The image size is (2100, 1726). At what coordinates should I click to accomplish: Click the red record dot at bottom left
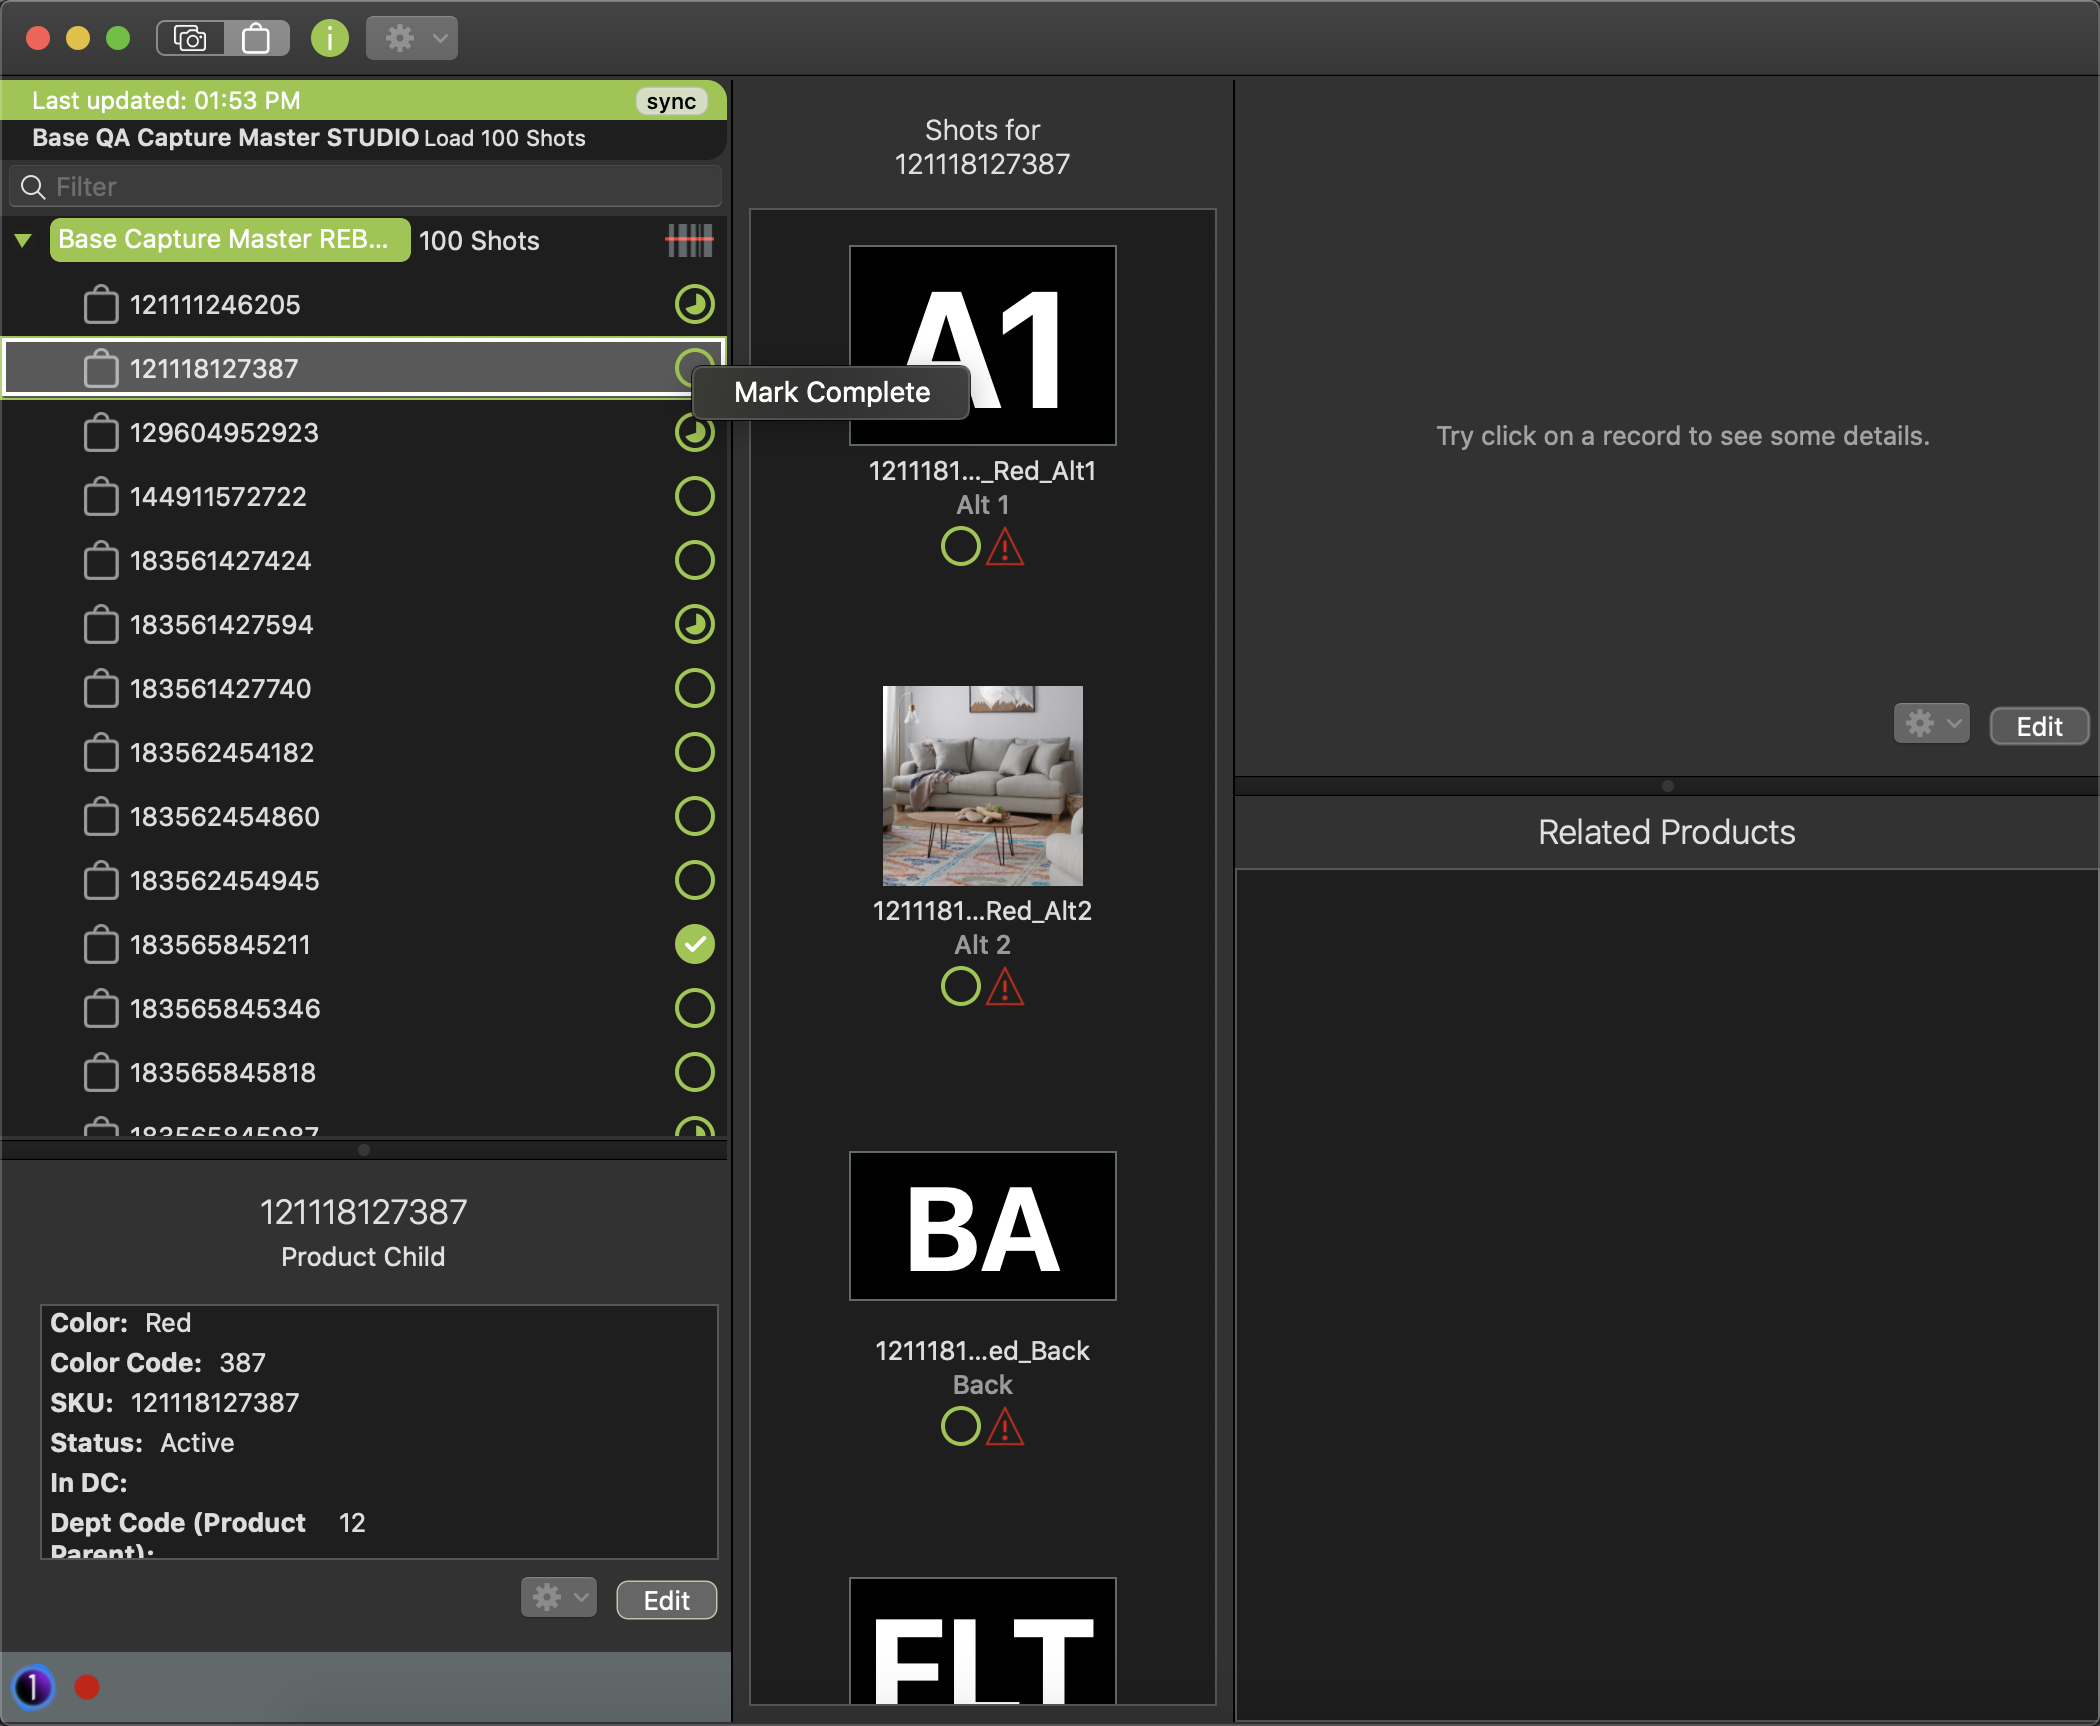pyautogui.click(x=87, y=1687)
